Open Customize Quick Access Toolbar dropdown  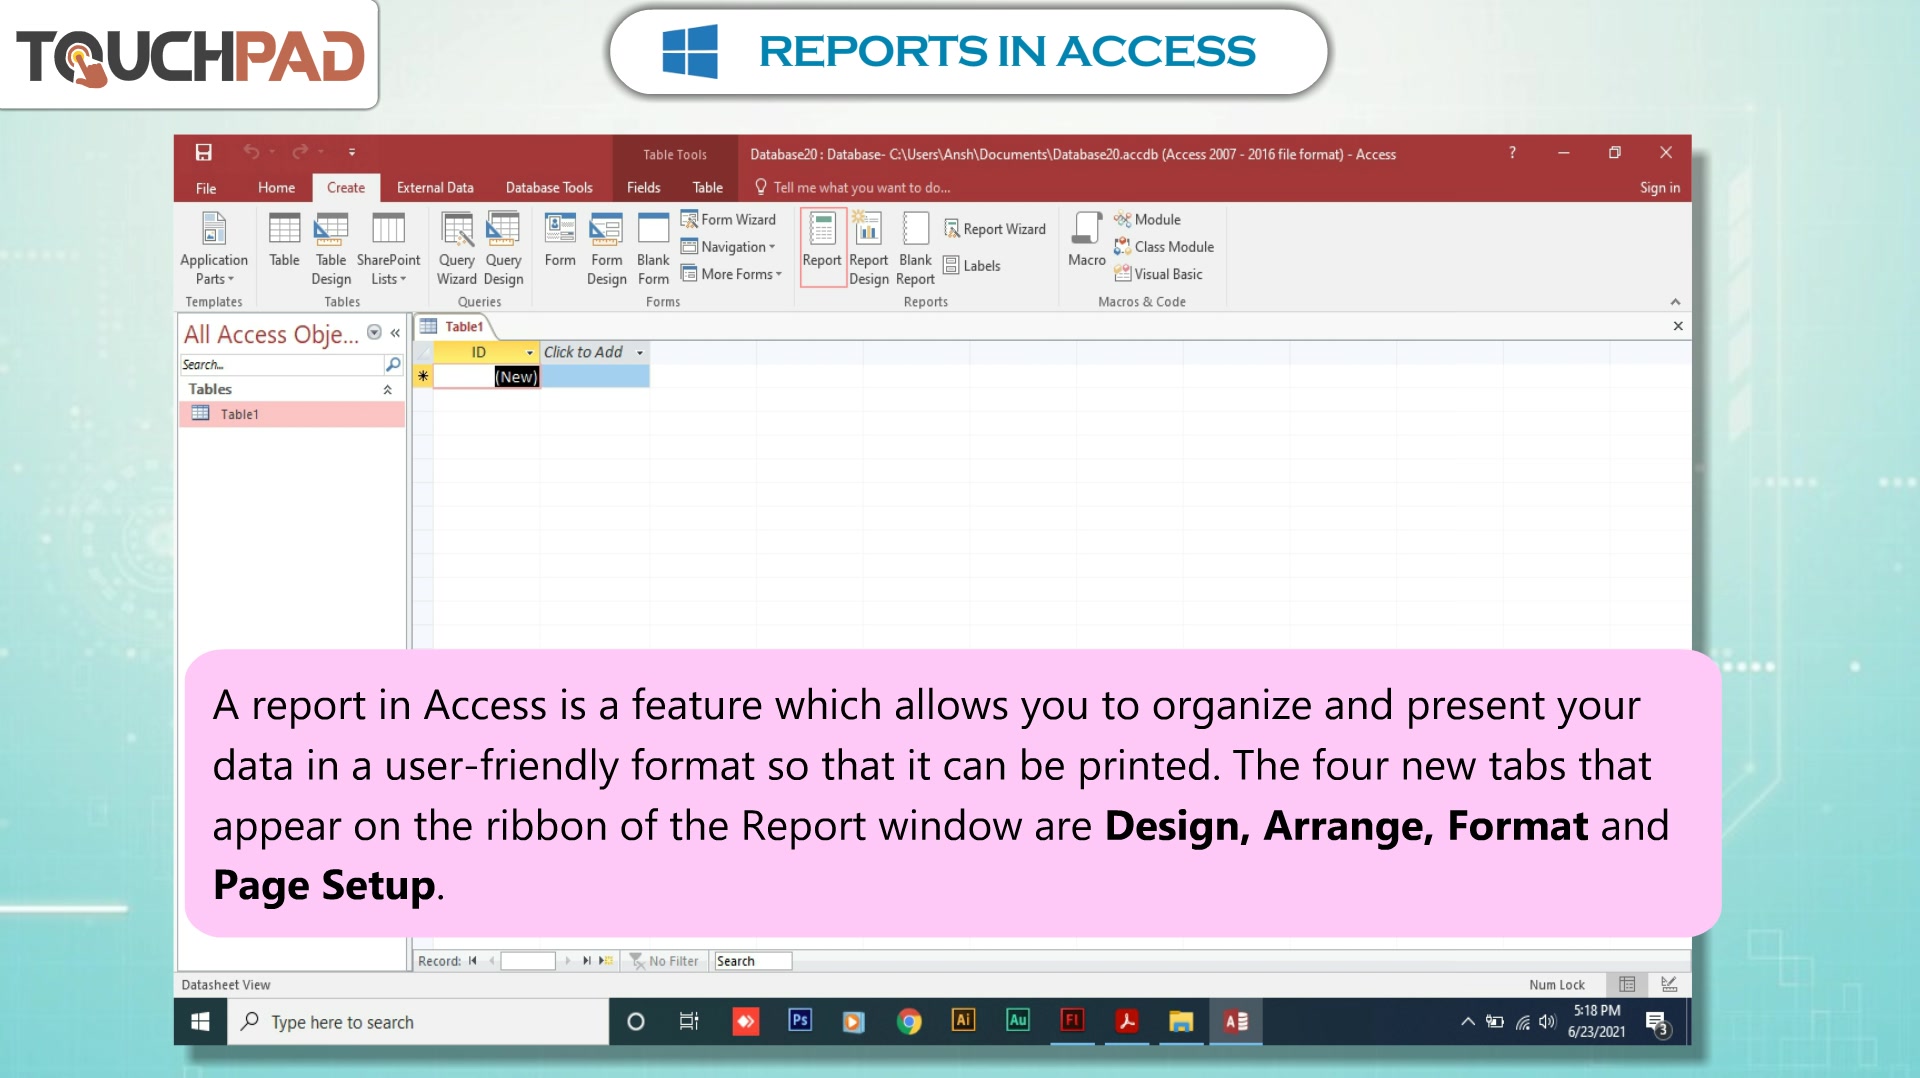pyautogui.click(x=352, y=152)
